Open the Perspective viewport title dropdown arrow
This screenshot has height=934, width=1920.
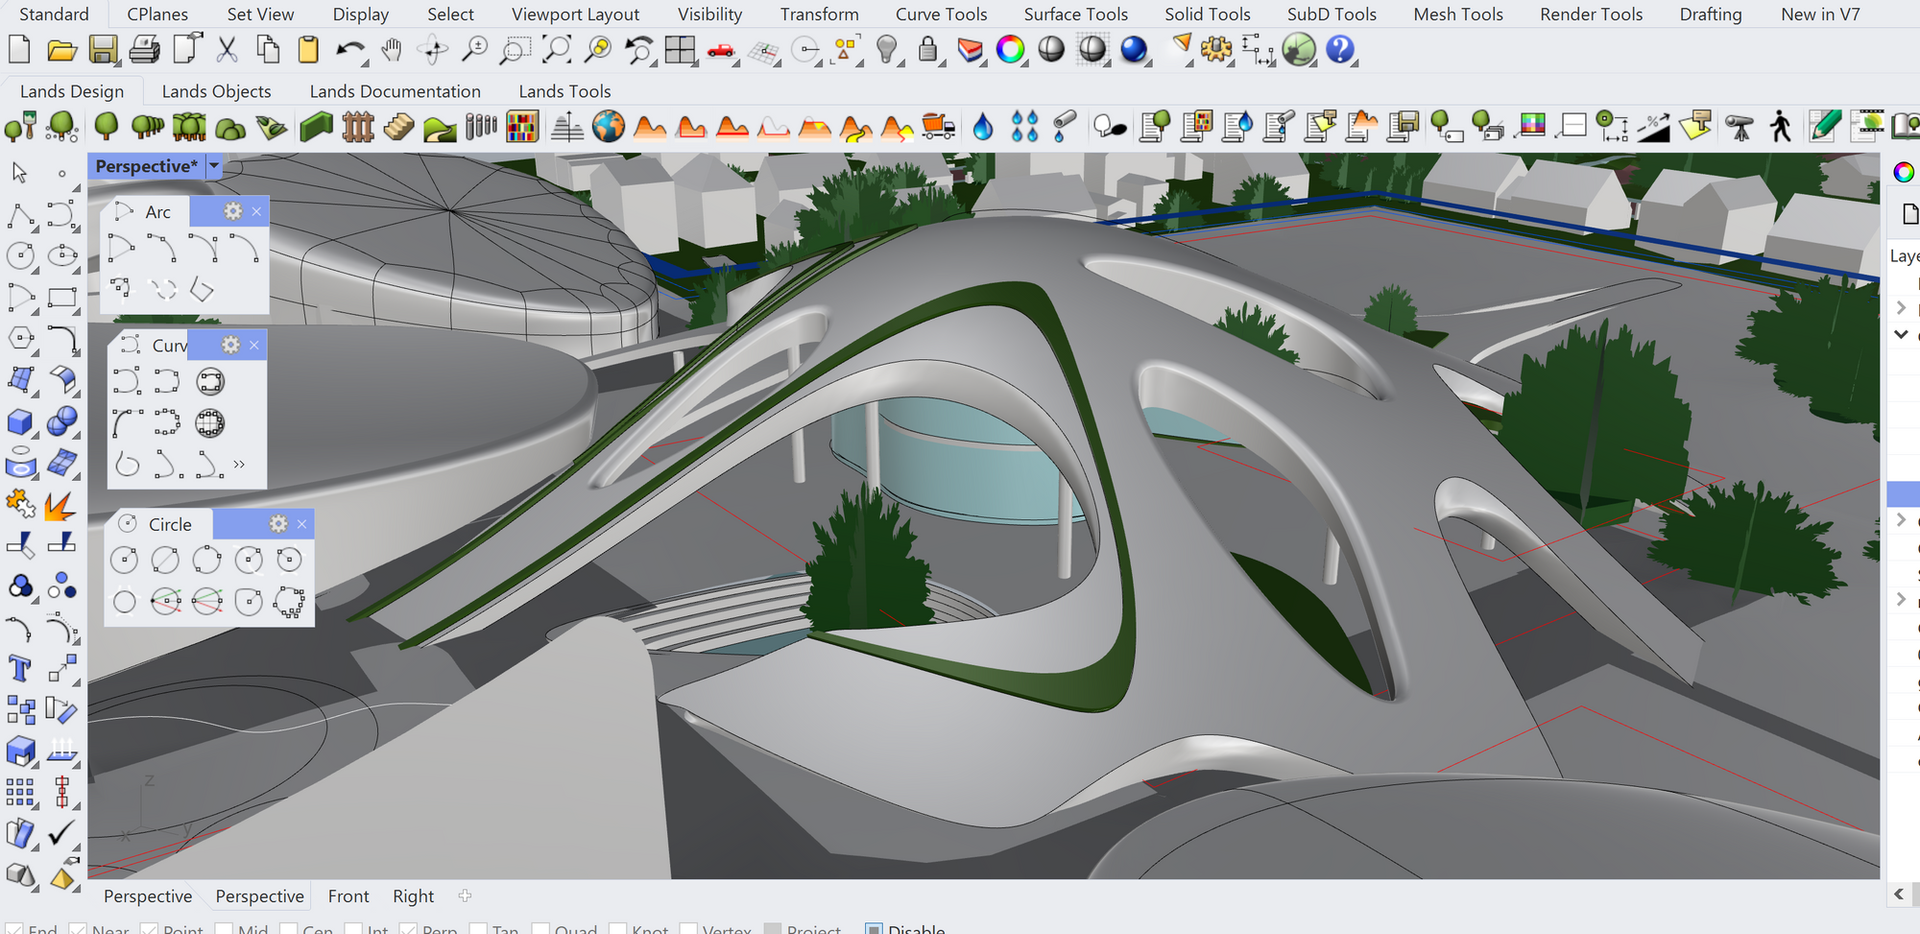(214, 166)
